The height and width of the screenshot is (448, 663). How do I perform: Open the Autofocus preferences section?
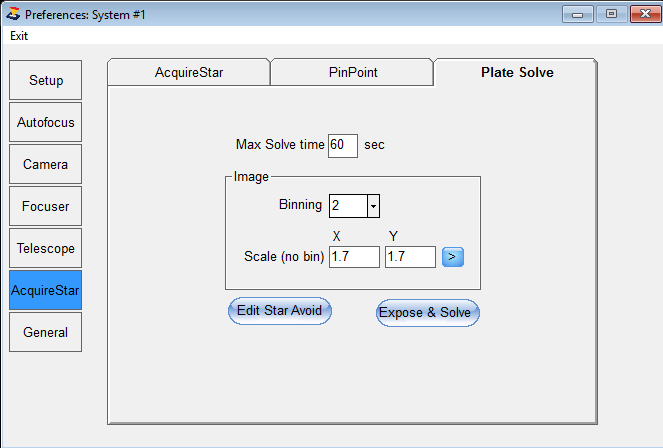[x=46, y=122]
